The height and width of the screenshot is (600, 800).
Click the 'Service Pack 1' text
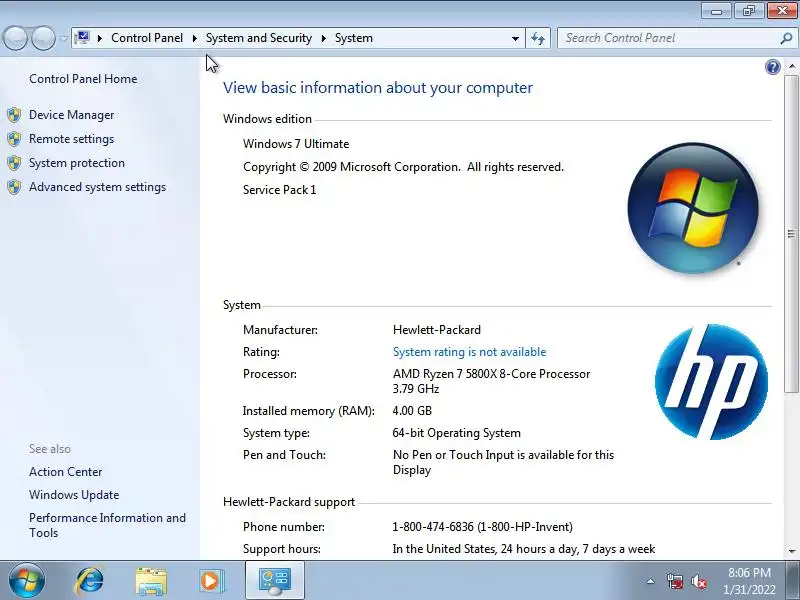point(280,190)
